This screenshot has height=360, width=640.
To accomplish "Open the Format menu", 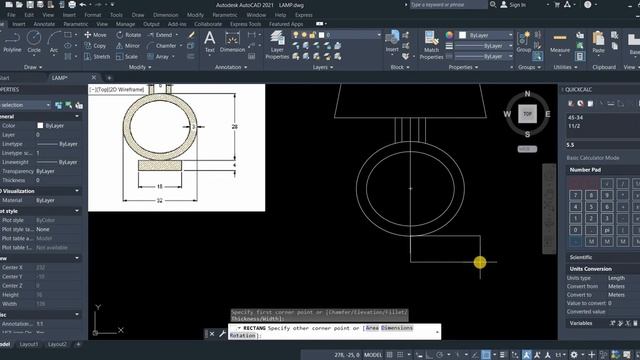I will (93, 15).
